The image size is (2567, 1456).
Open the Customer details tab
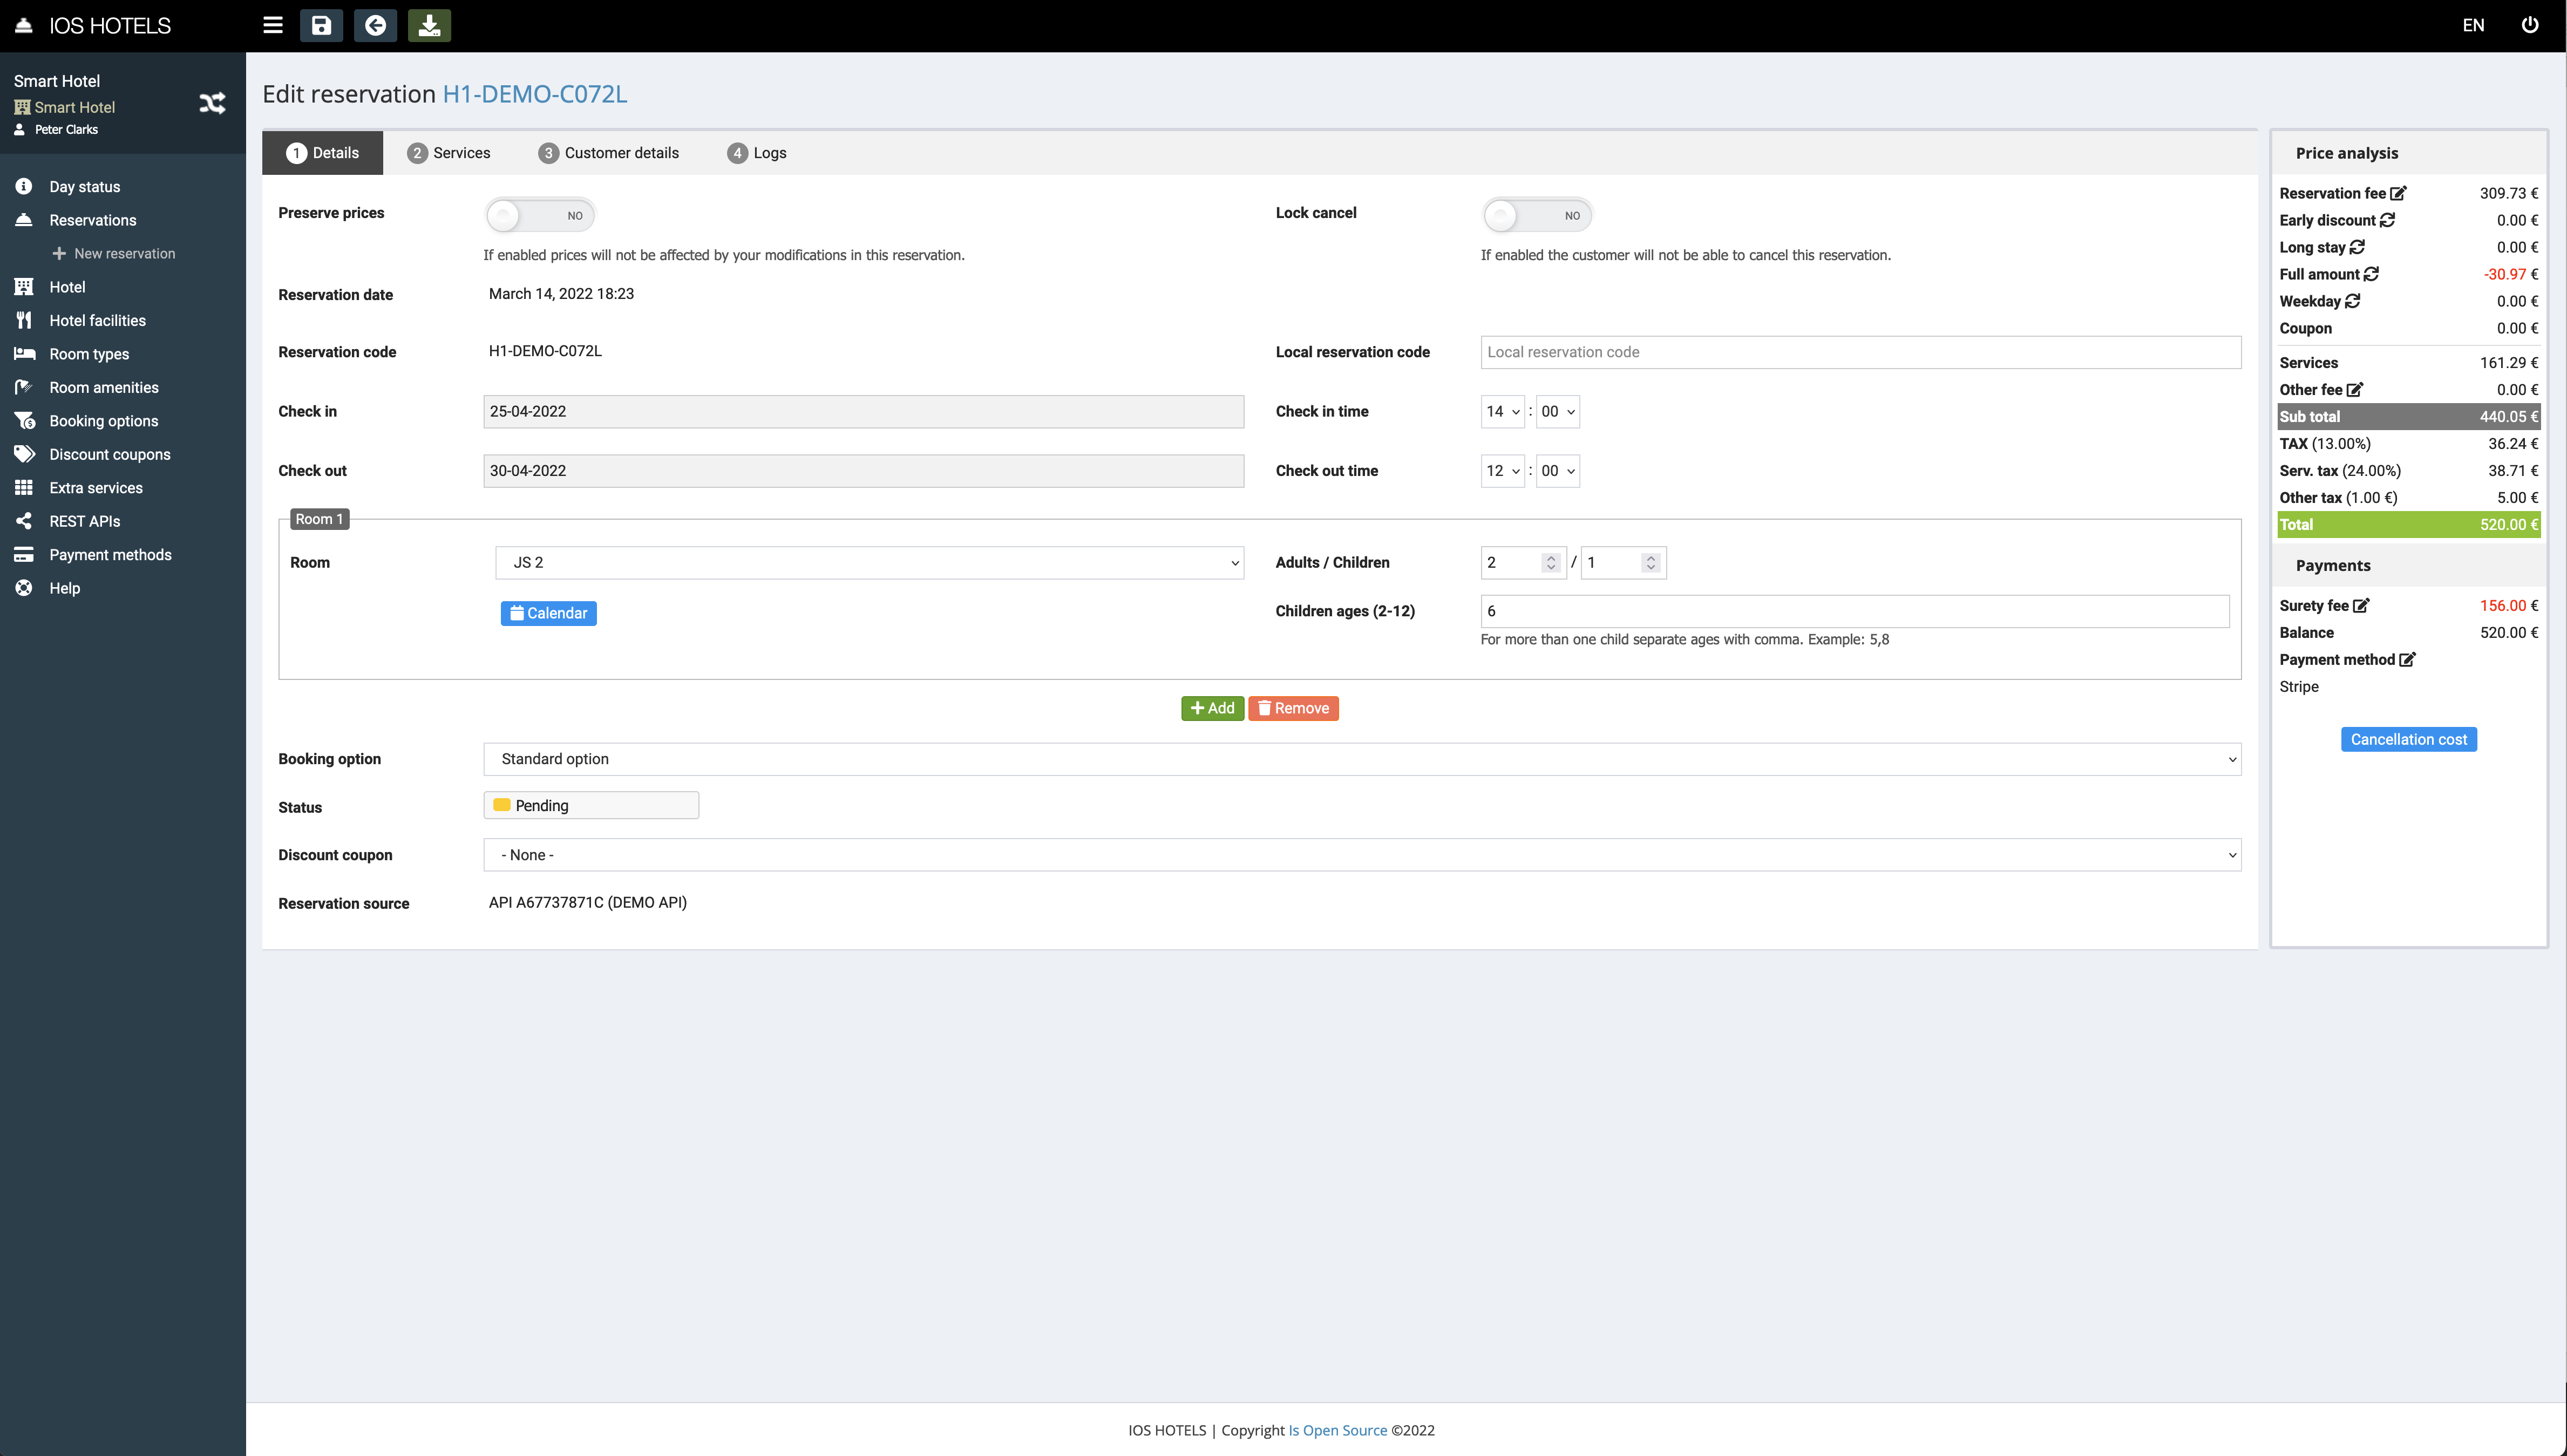608,153
